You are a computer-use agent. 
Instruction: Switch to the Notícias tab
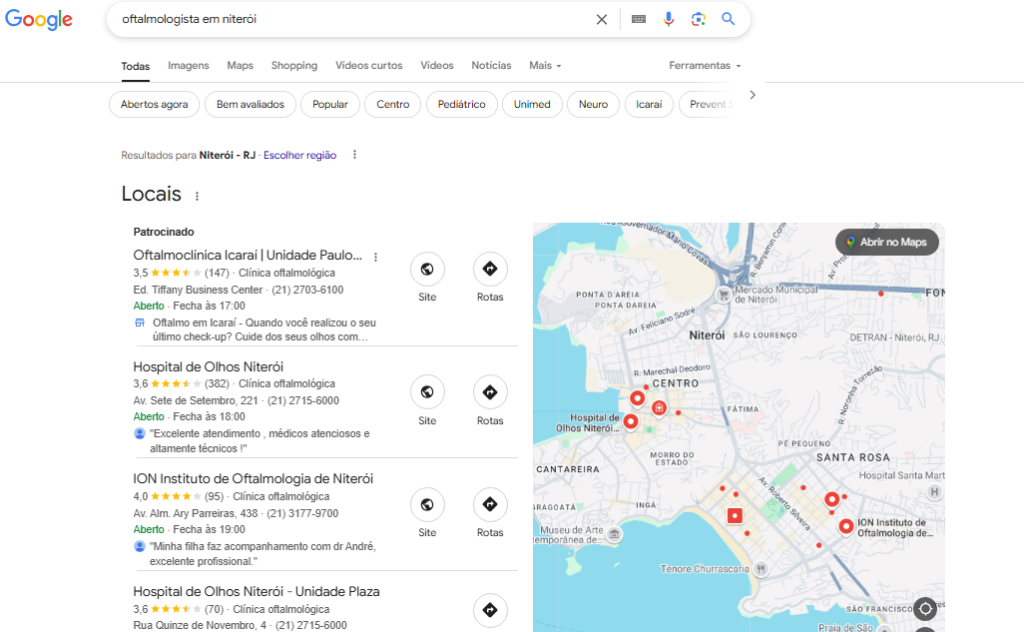point(491,65)
